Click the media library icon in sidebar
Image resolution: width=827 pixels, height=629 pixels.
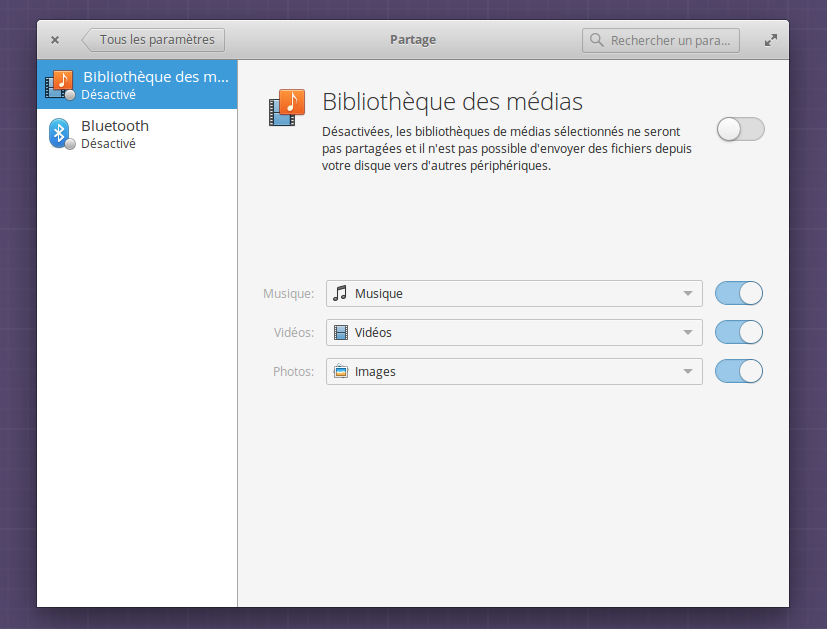pos(60,84)
